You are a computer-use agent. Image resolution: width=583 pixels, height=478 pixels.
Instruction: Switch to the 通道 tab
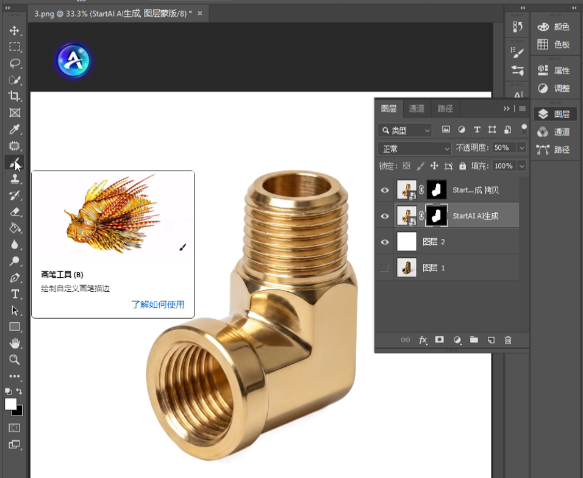[x=416, y=109]
